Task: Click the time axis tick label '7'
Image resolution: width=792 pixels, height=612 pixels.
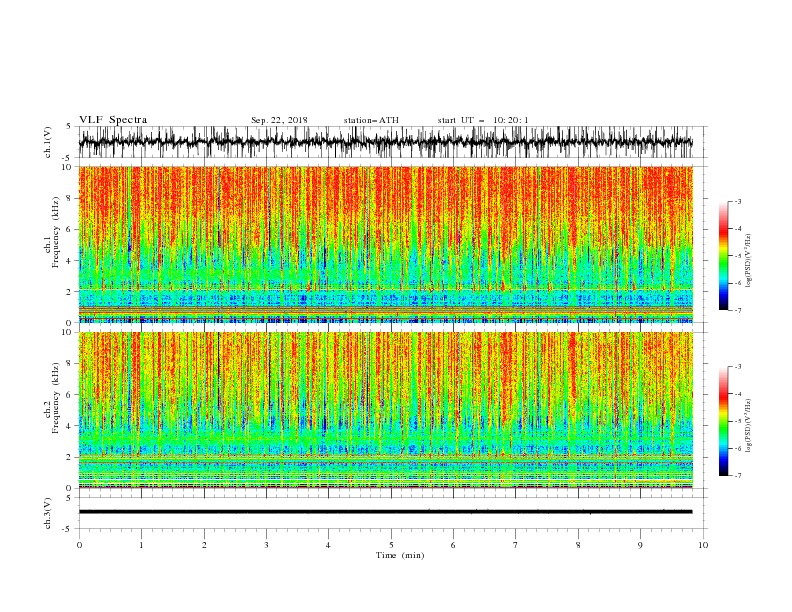Action: pos(516,545)
